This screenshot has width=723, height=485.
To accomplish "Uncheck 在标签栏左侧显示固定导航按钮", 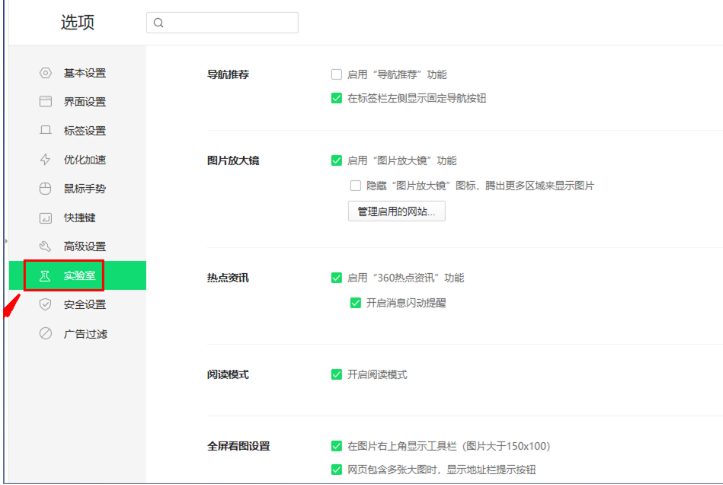I will (337, 98).
